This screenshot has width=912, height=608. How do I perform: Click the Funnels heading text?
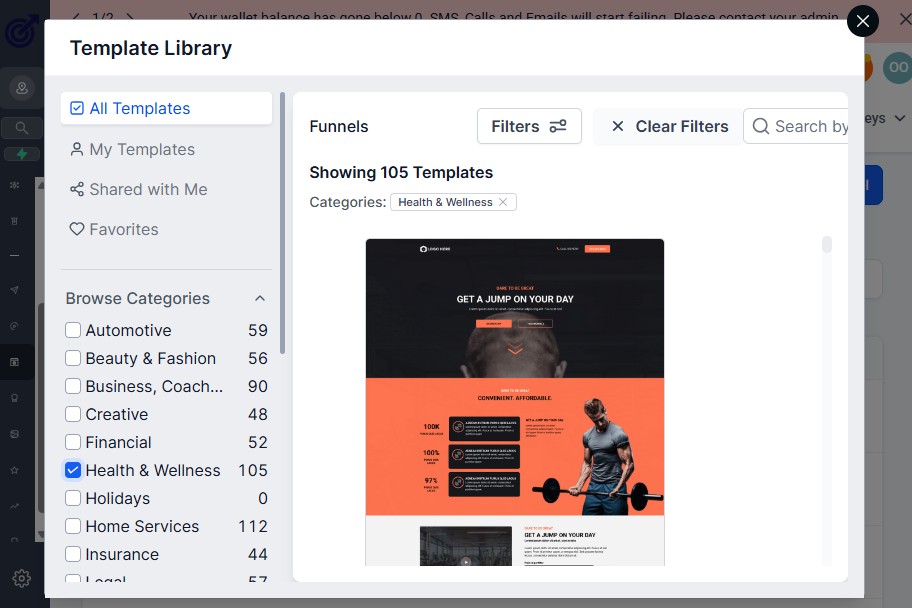tap(339, 126)
